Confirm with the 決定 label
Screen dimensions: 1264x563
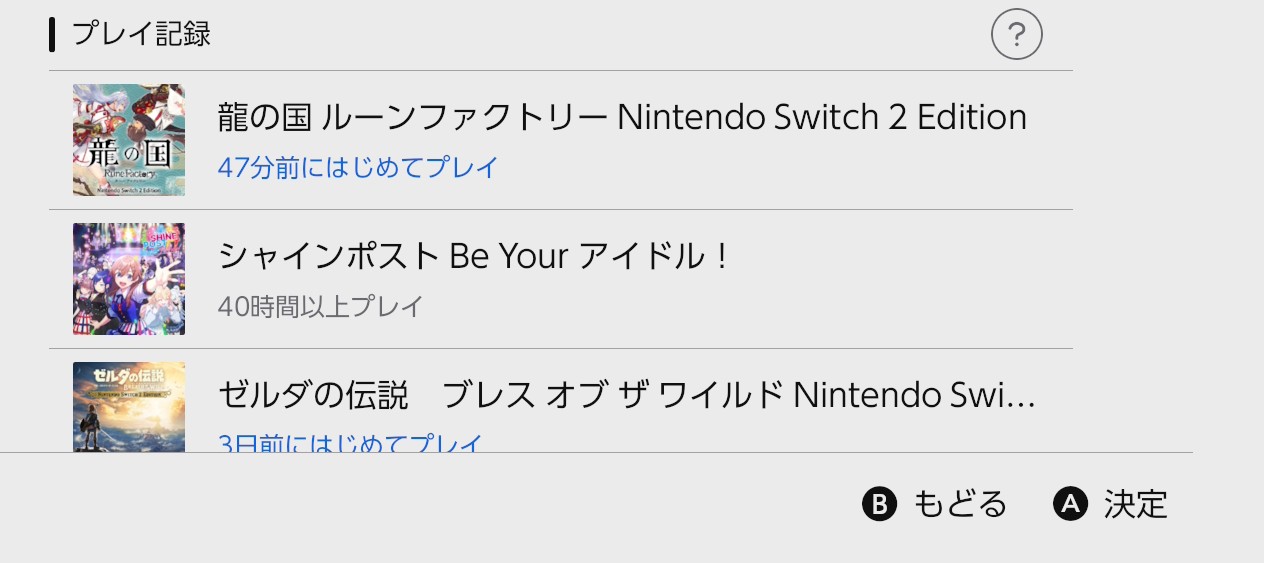click(x=1136, y=505)
